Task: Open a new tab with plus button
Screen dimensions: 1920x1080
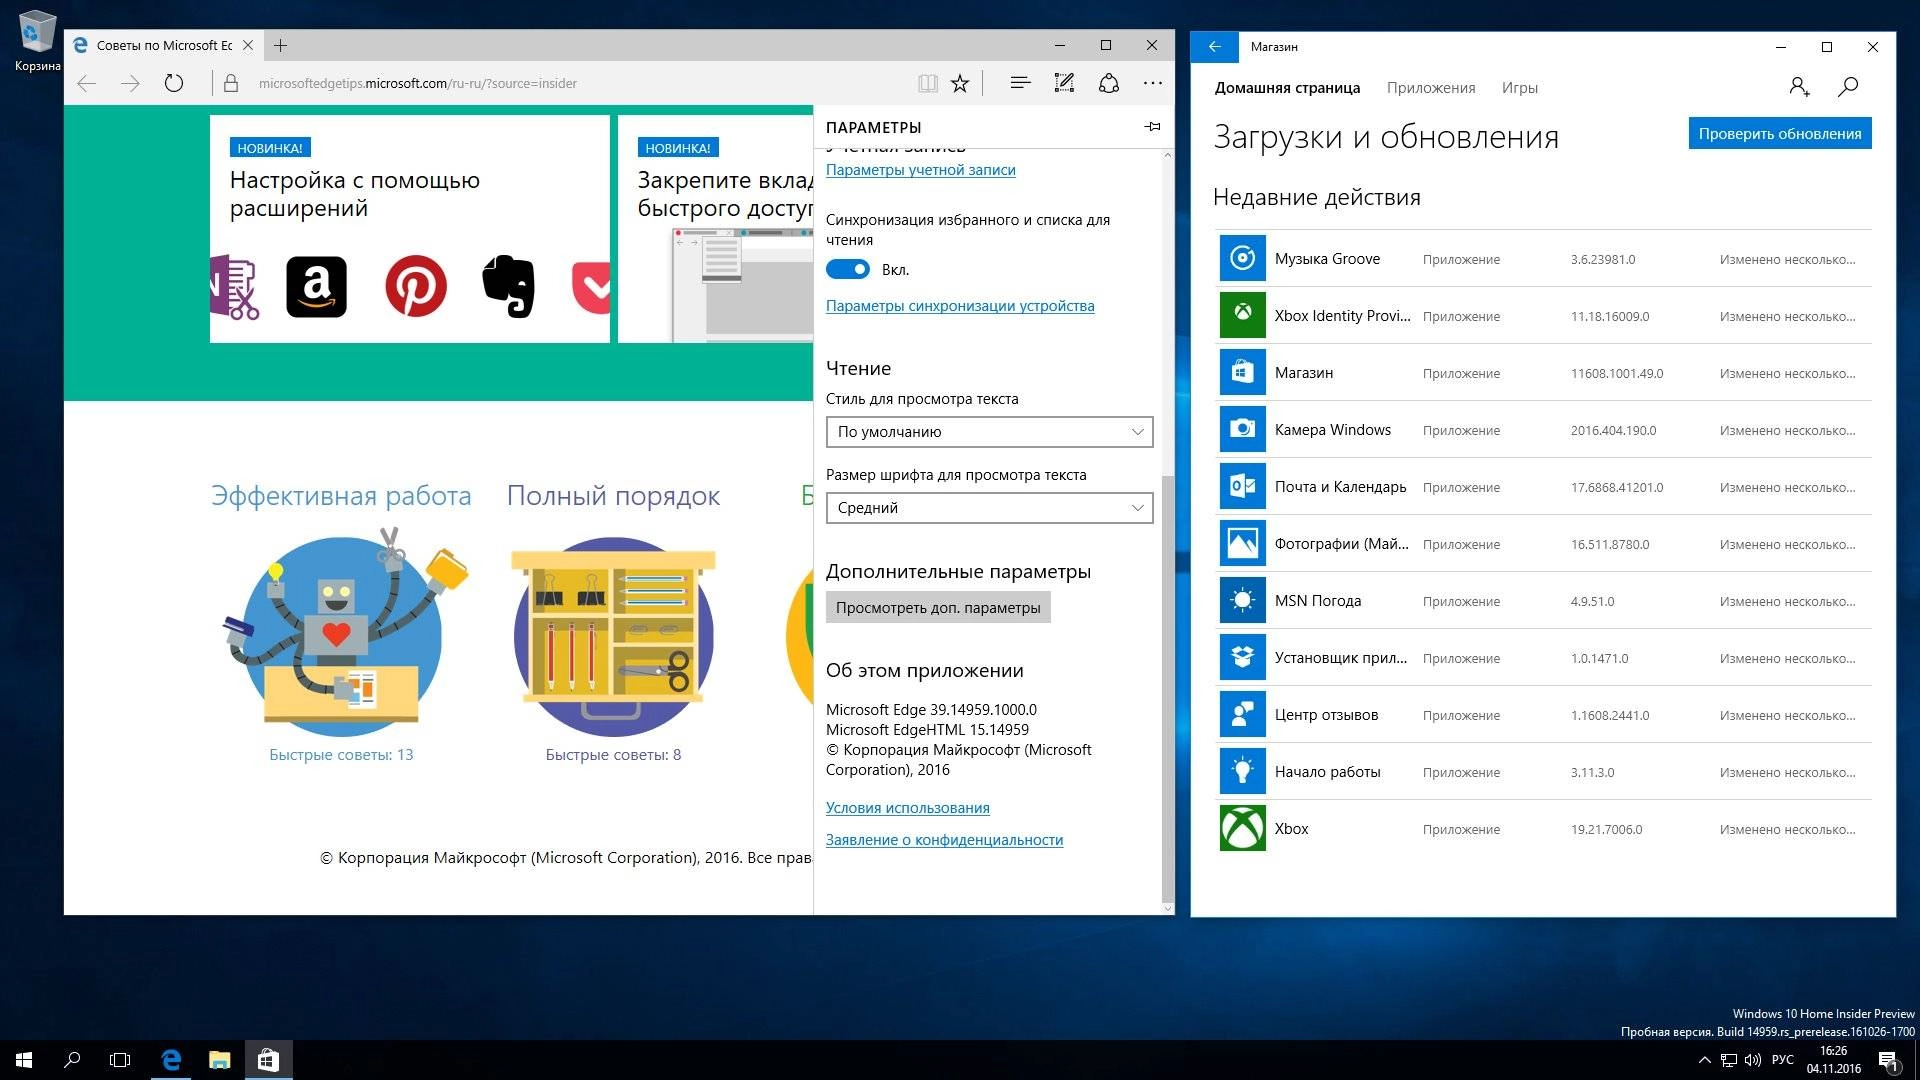Action: pos(281,46)
